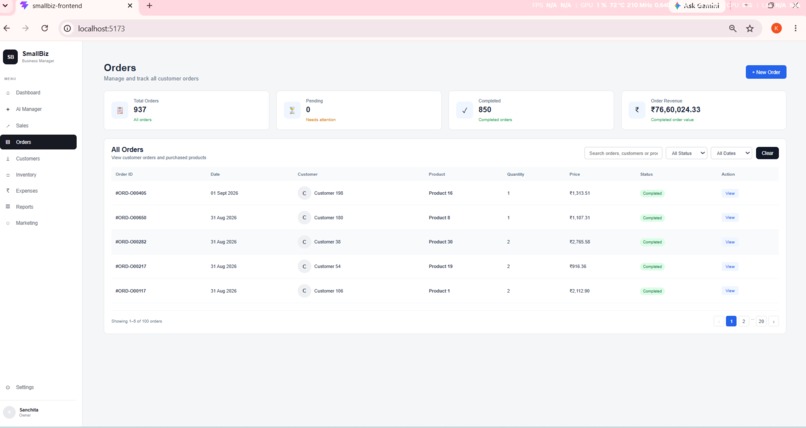Open the tab search dropdown arrow
The height and width of the screenshot is (428, 806).
(x=5, y=5)
